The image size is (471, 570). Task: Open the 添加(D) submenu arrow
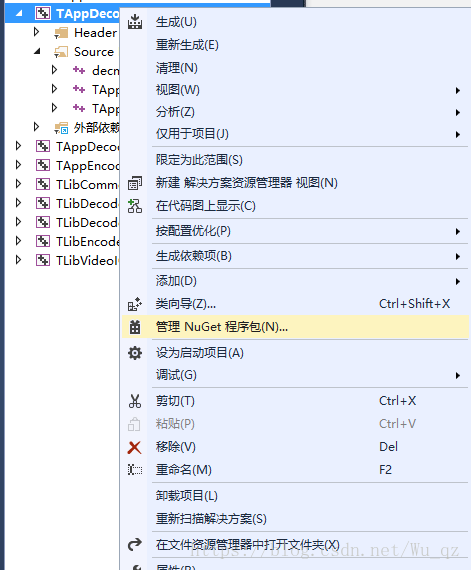click(458, 281)
